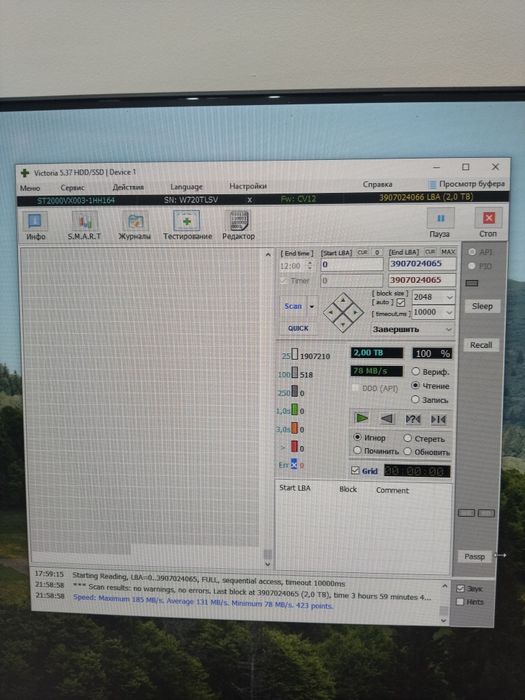525x700 pixels.
Task: Click the white 25 ms block indicator
Action: pos(295,355)
